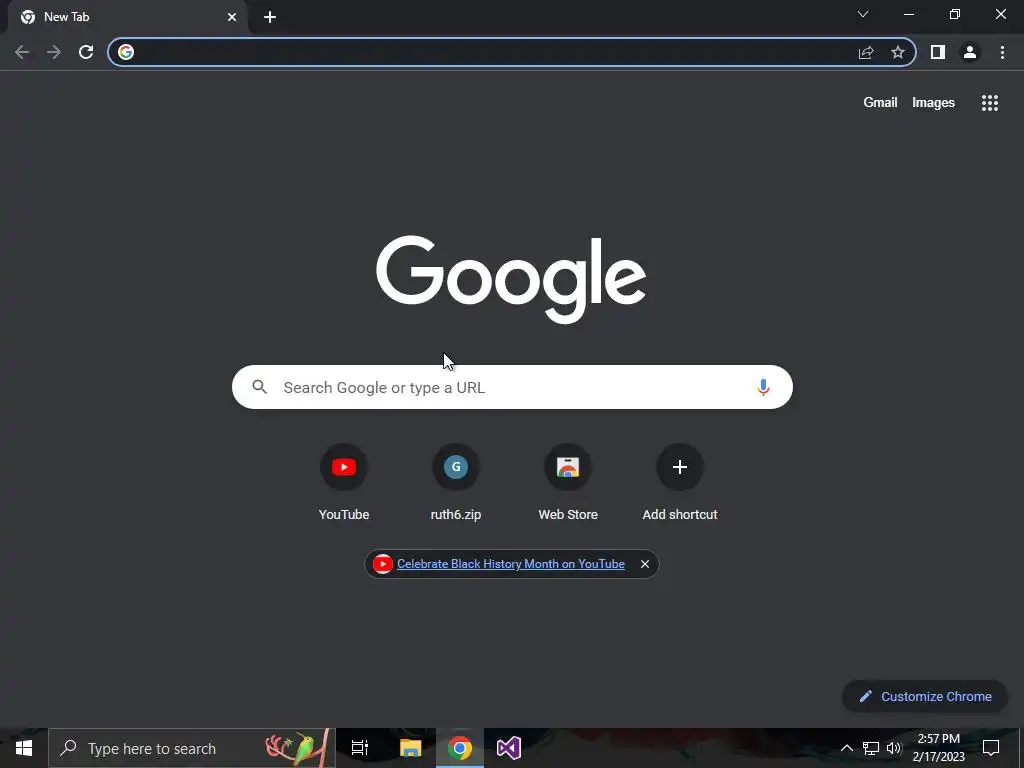This screenshot has height=768, width=1024.
Task: Click the Google logo
Action: coord(511,280)
